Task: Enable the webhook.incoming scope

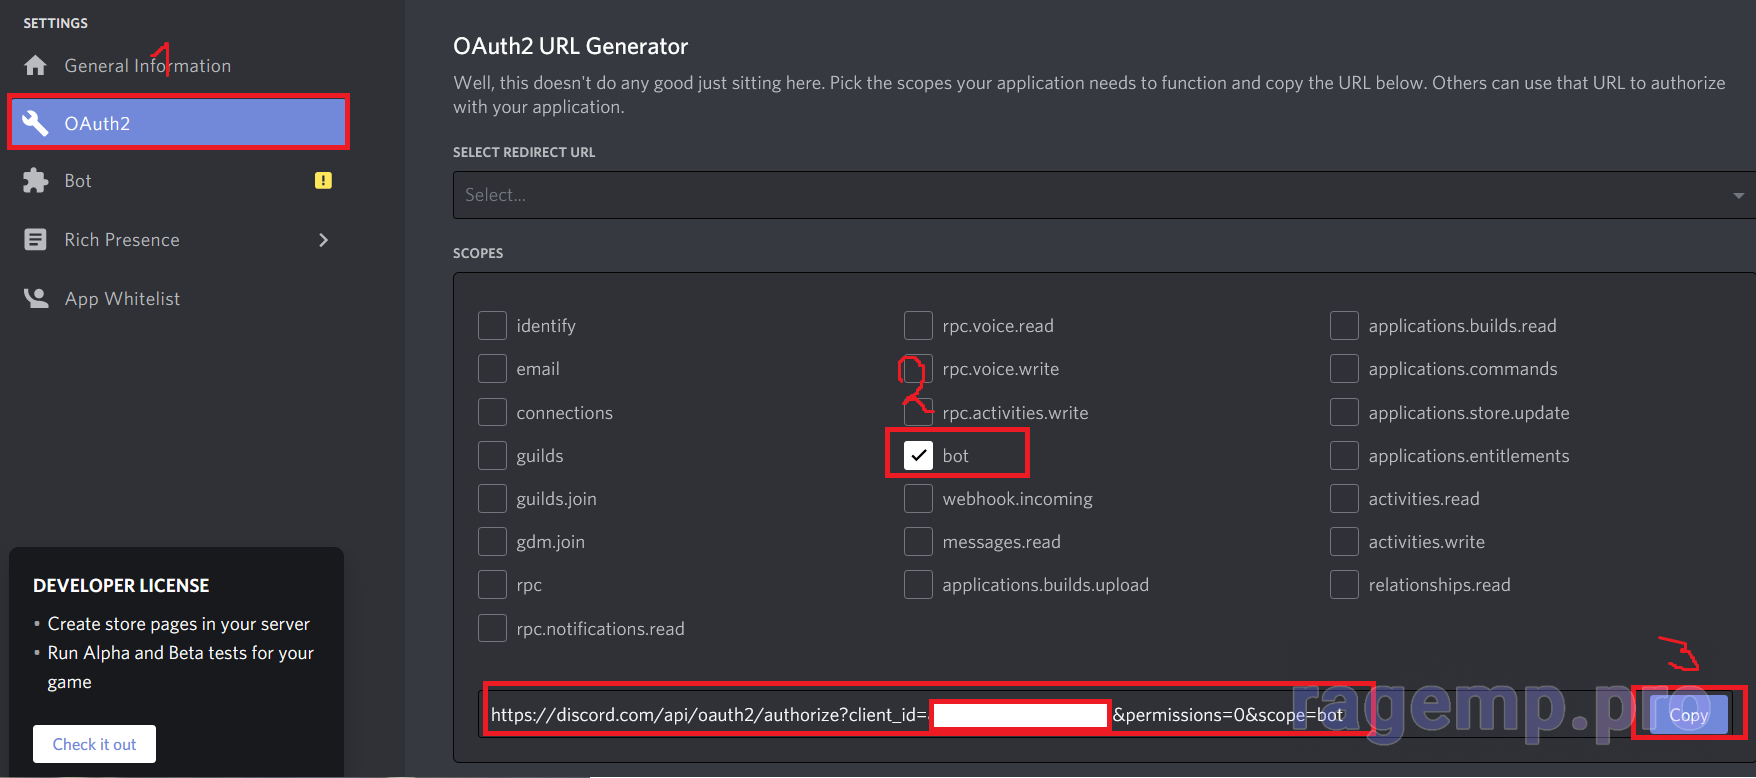Action: 918,499
